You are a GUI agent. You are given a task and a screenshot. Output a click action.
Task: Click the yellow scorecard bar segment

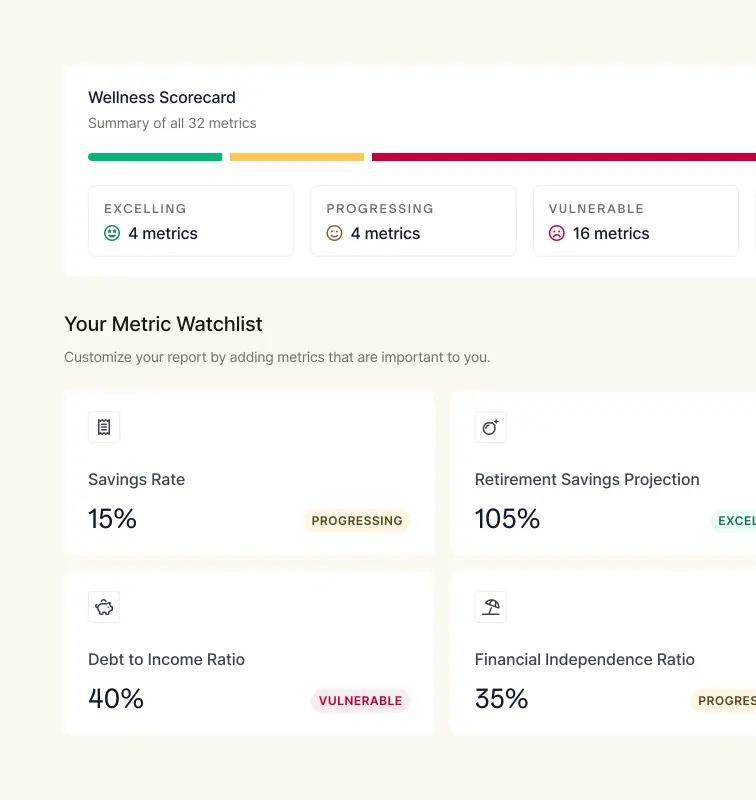click(297, 157)
